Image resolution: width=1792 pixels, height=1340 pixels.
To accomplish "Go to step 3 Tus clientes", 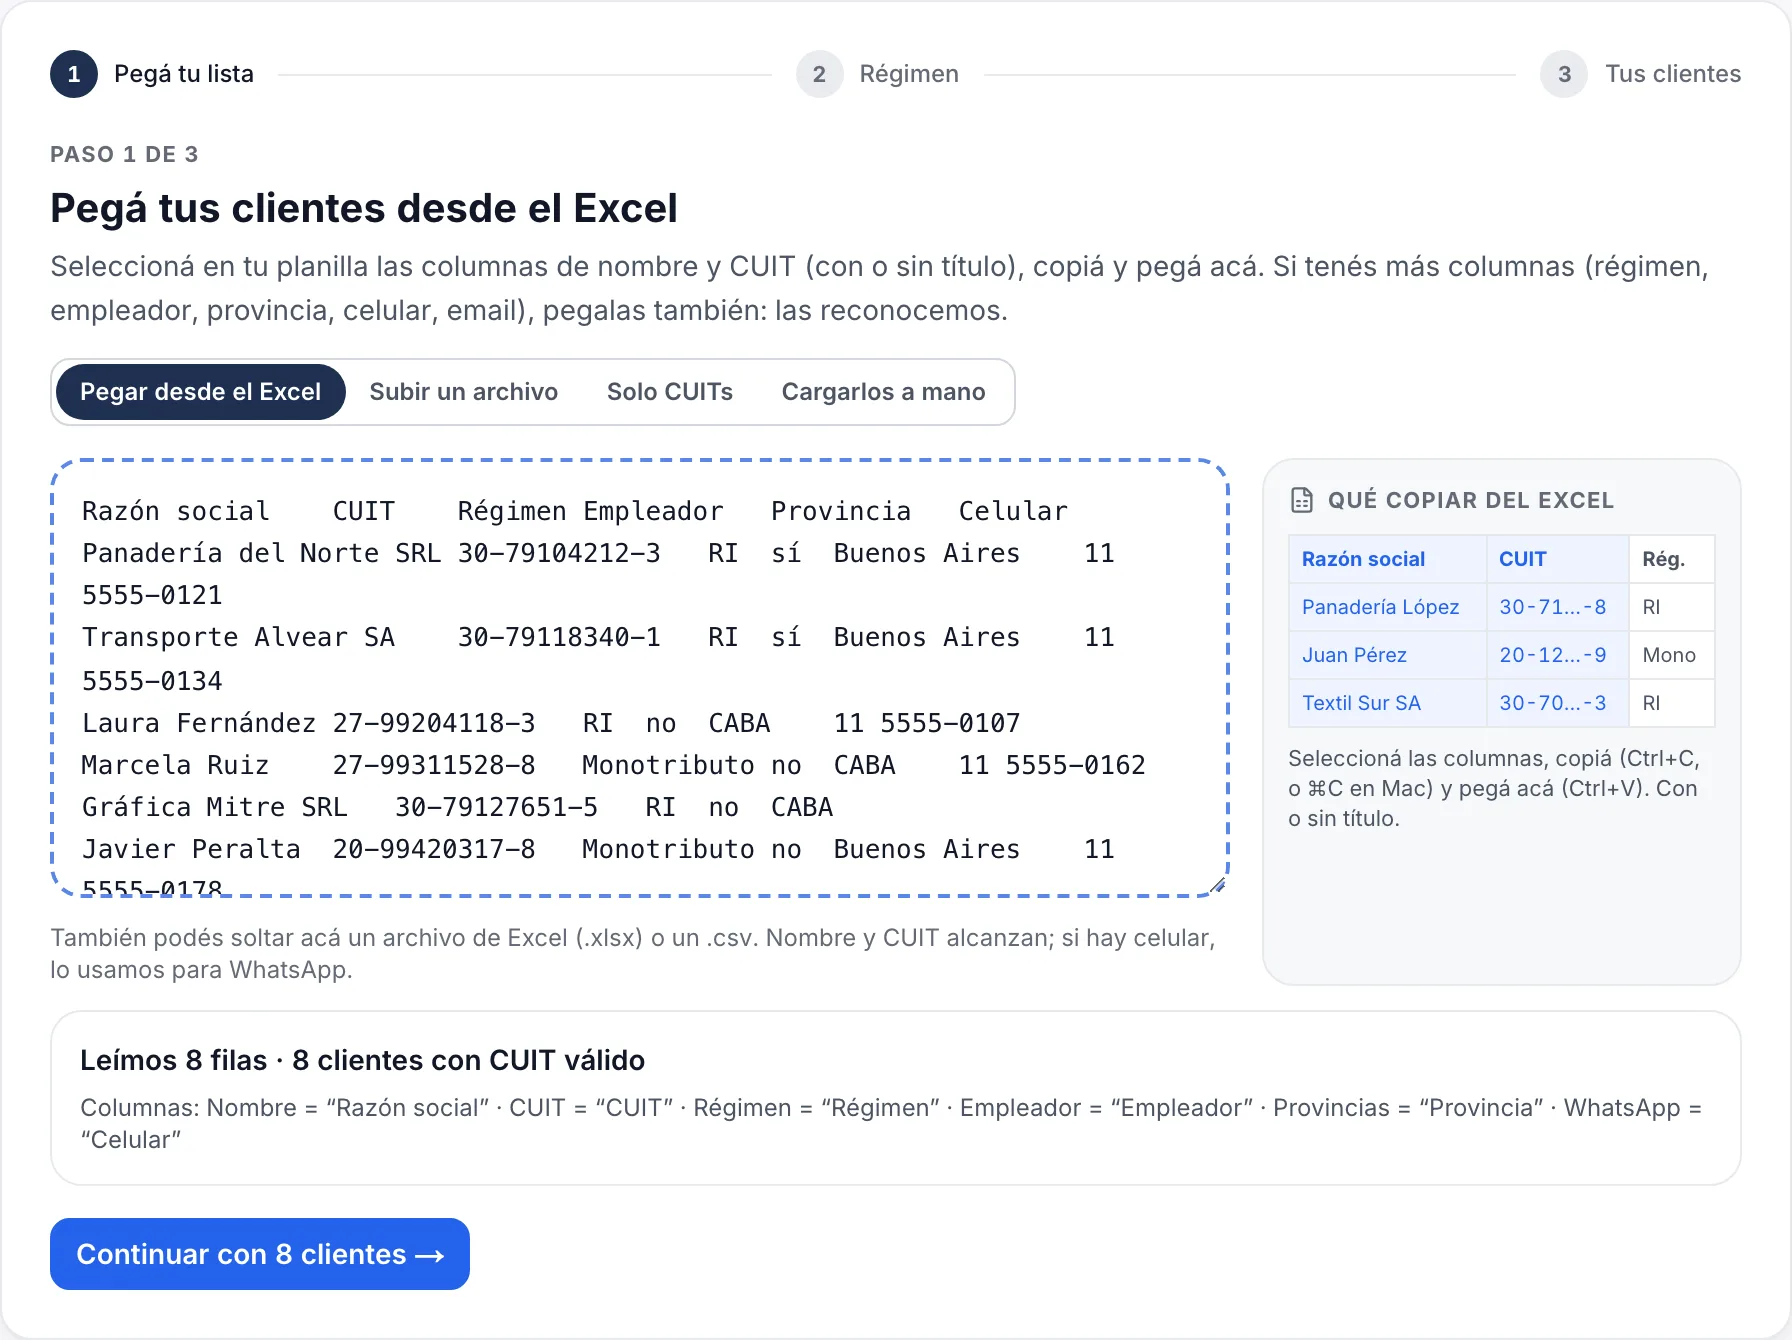I will coord(1641,74).
